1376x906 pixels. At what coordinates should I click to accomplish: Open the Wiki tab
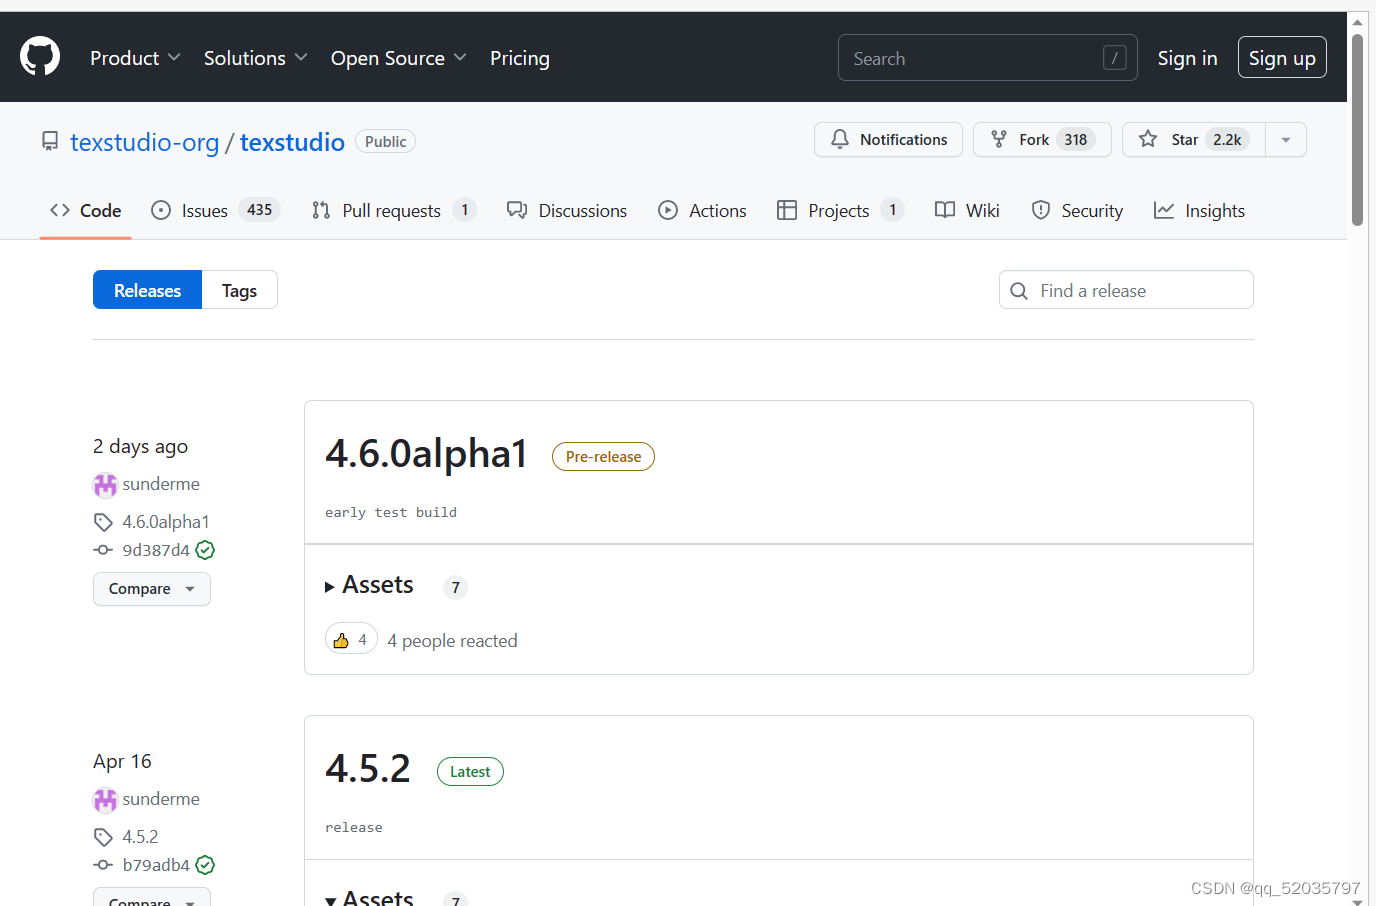click(x=967, y=210)
